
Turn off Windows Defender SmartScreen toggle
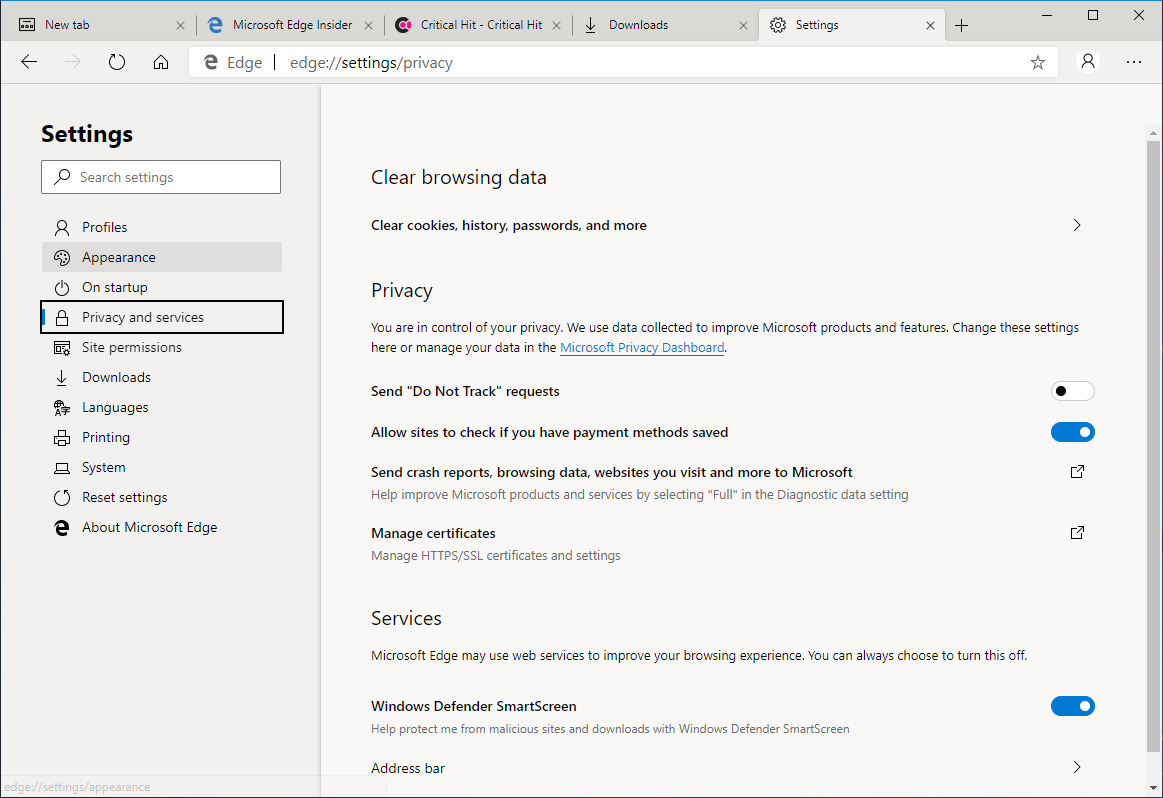coord(1072,706)
